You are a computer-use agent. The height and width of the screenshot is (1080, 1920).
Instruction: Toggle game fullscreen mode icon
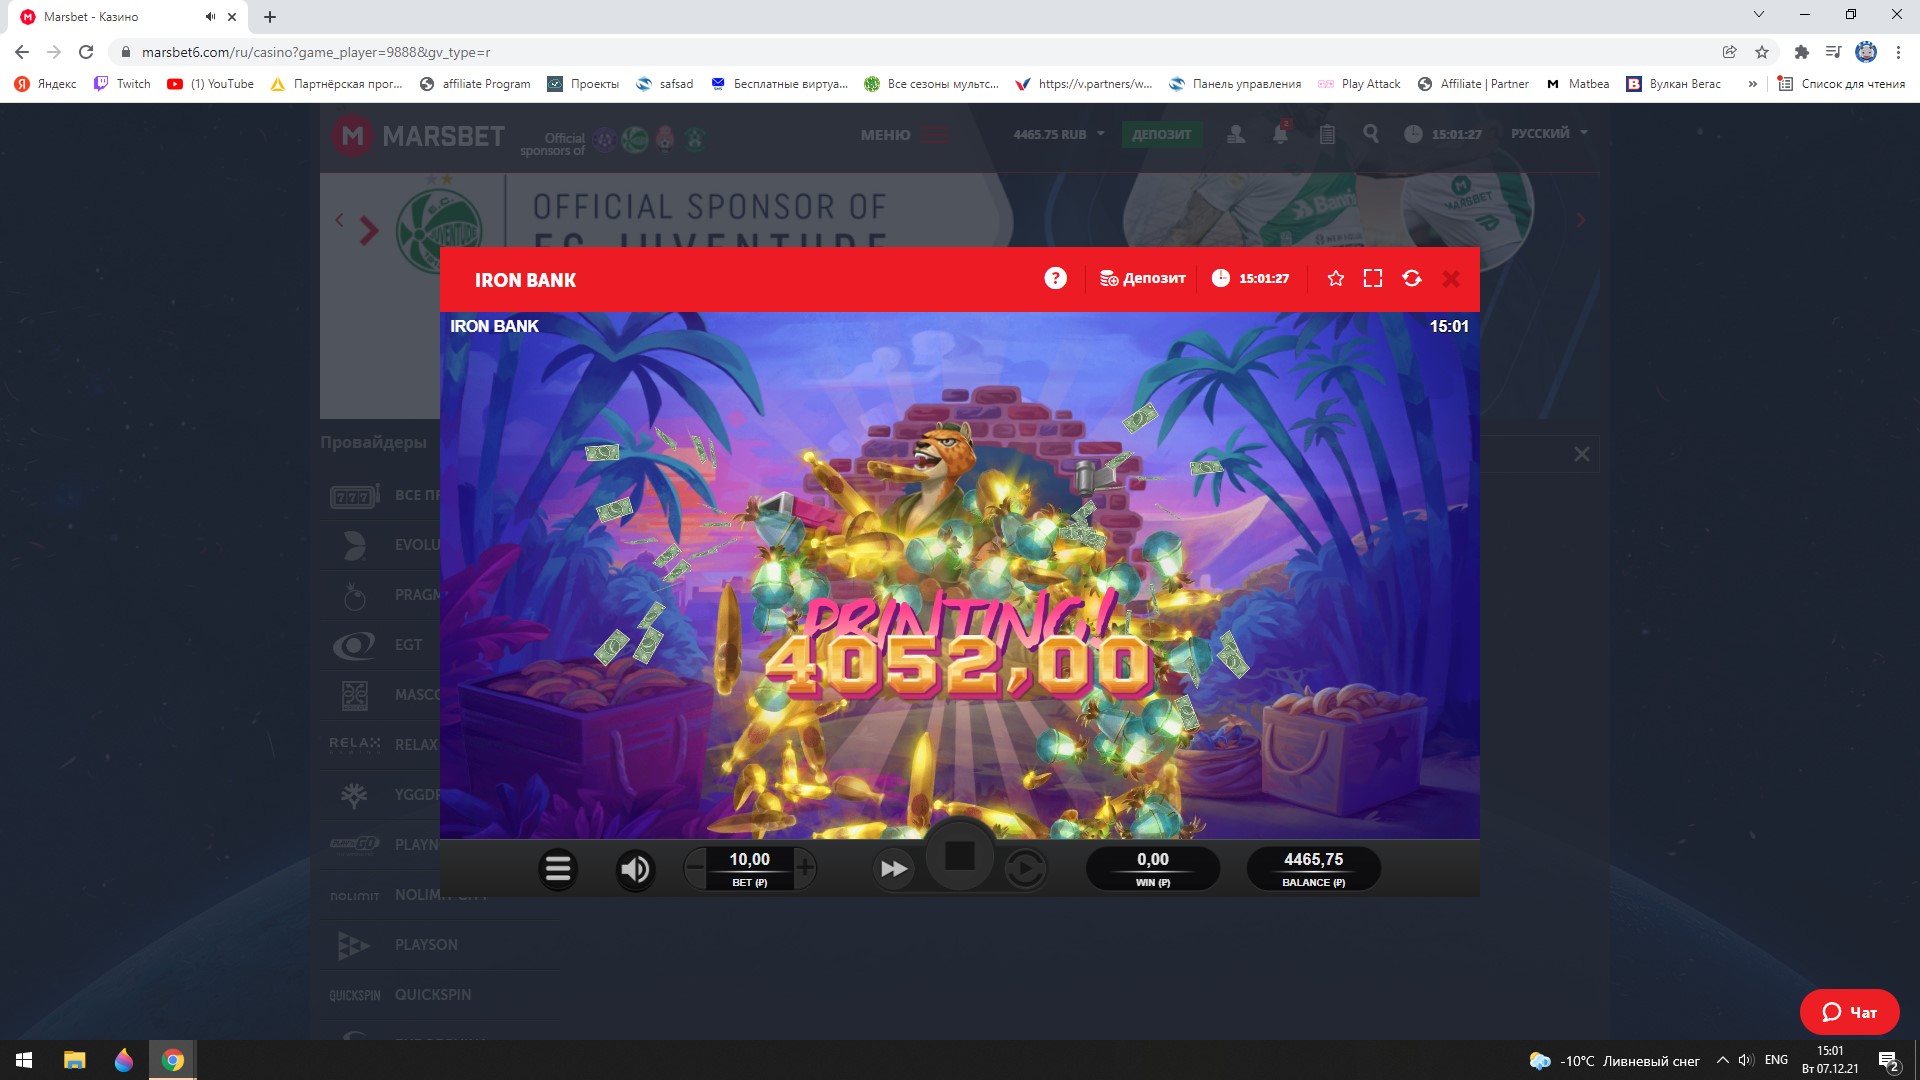1373,279
